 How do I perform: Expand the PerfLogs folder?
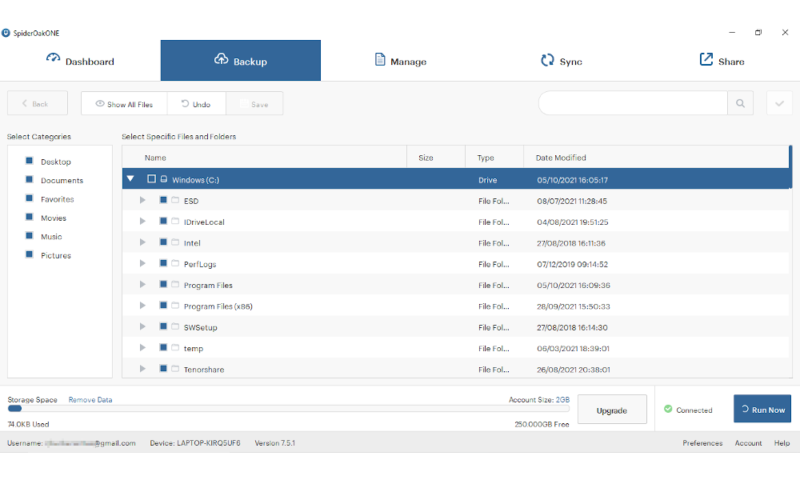[x=142, y=264]
